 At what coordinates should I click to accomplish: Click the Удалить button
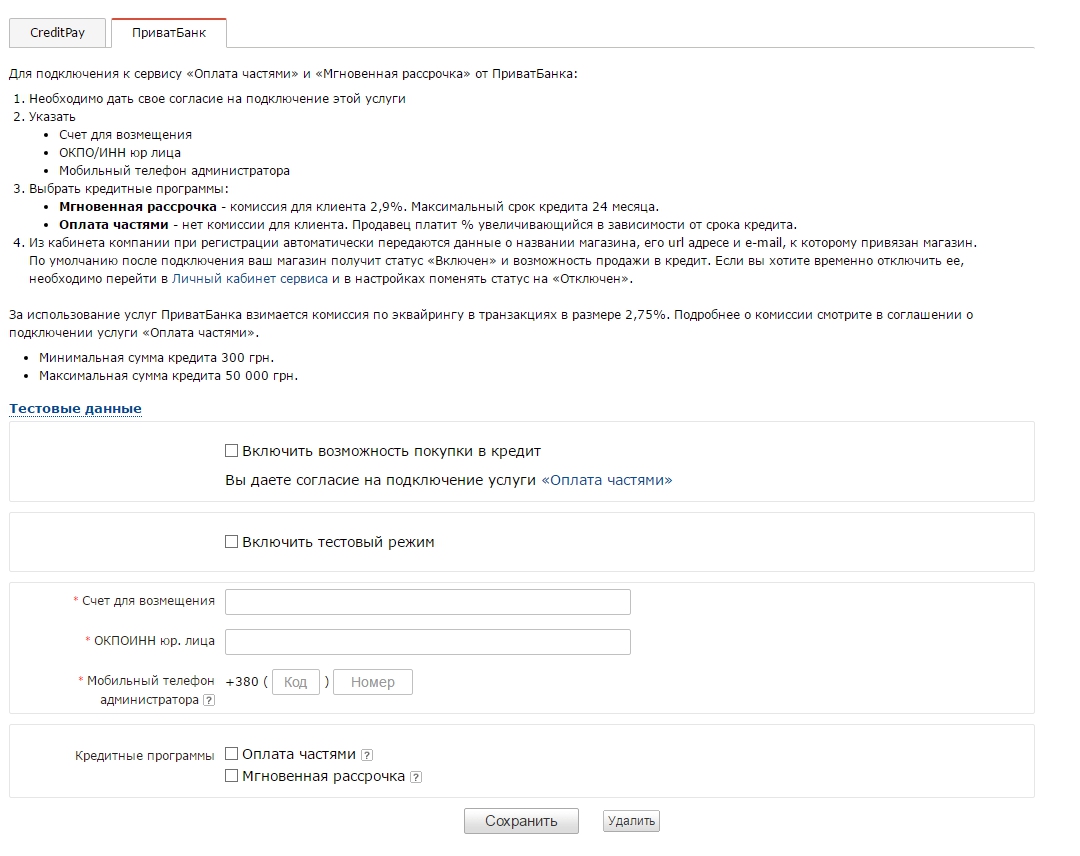coord(631,821)
